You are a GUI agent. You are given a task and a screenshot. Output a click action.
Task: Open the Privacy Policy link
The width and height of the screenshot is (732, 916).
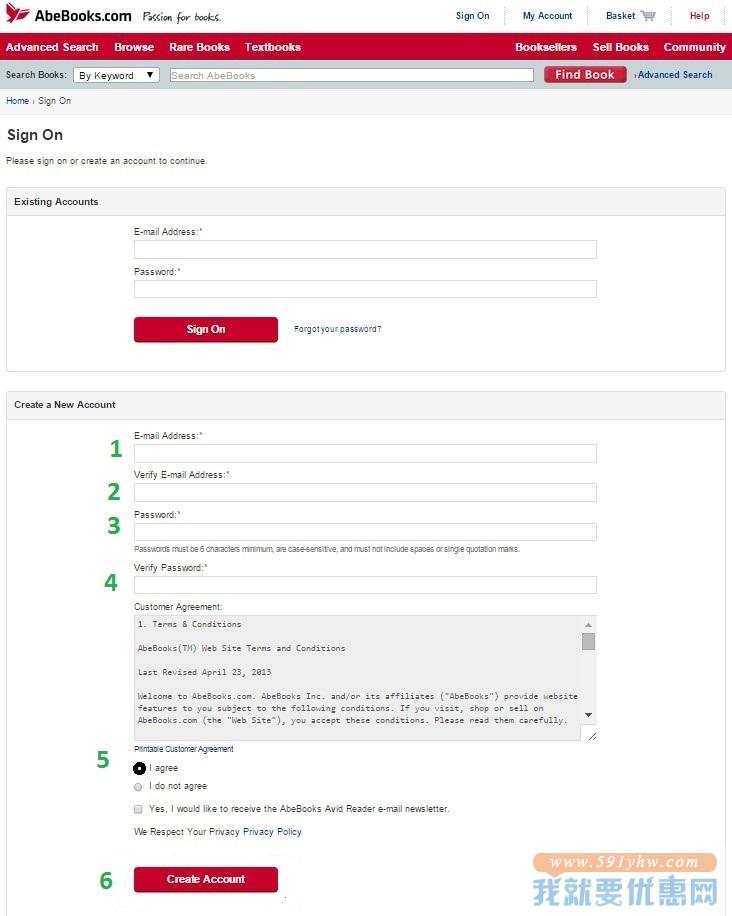[272, 832]
